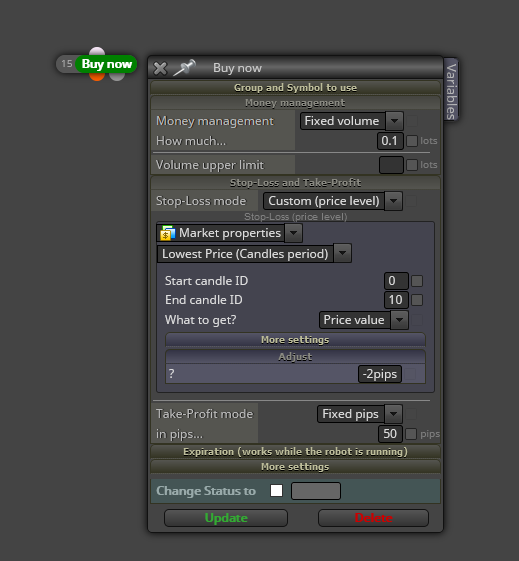Edit the End candle ID value
Screen dimensions: 519x561
click(396, 300)
